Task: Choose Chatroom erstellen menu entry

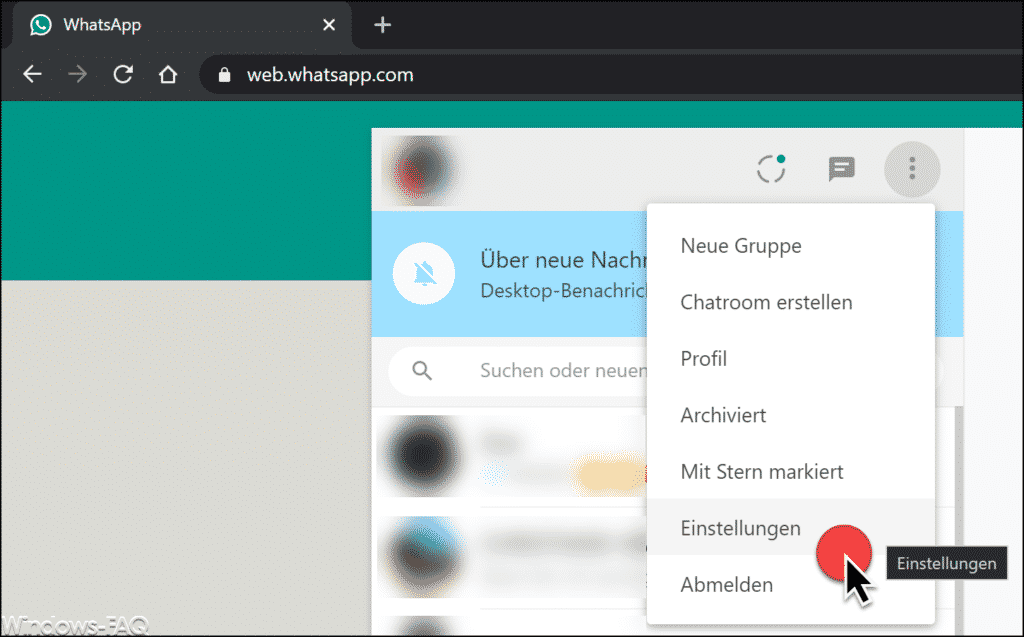Action: pyautogui.click(x=791, y=302)
